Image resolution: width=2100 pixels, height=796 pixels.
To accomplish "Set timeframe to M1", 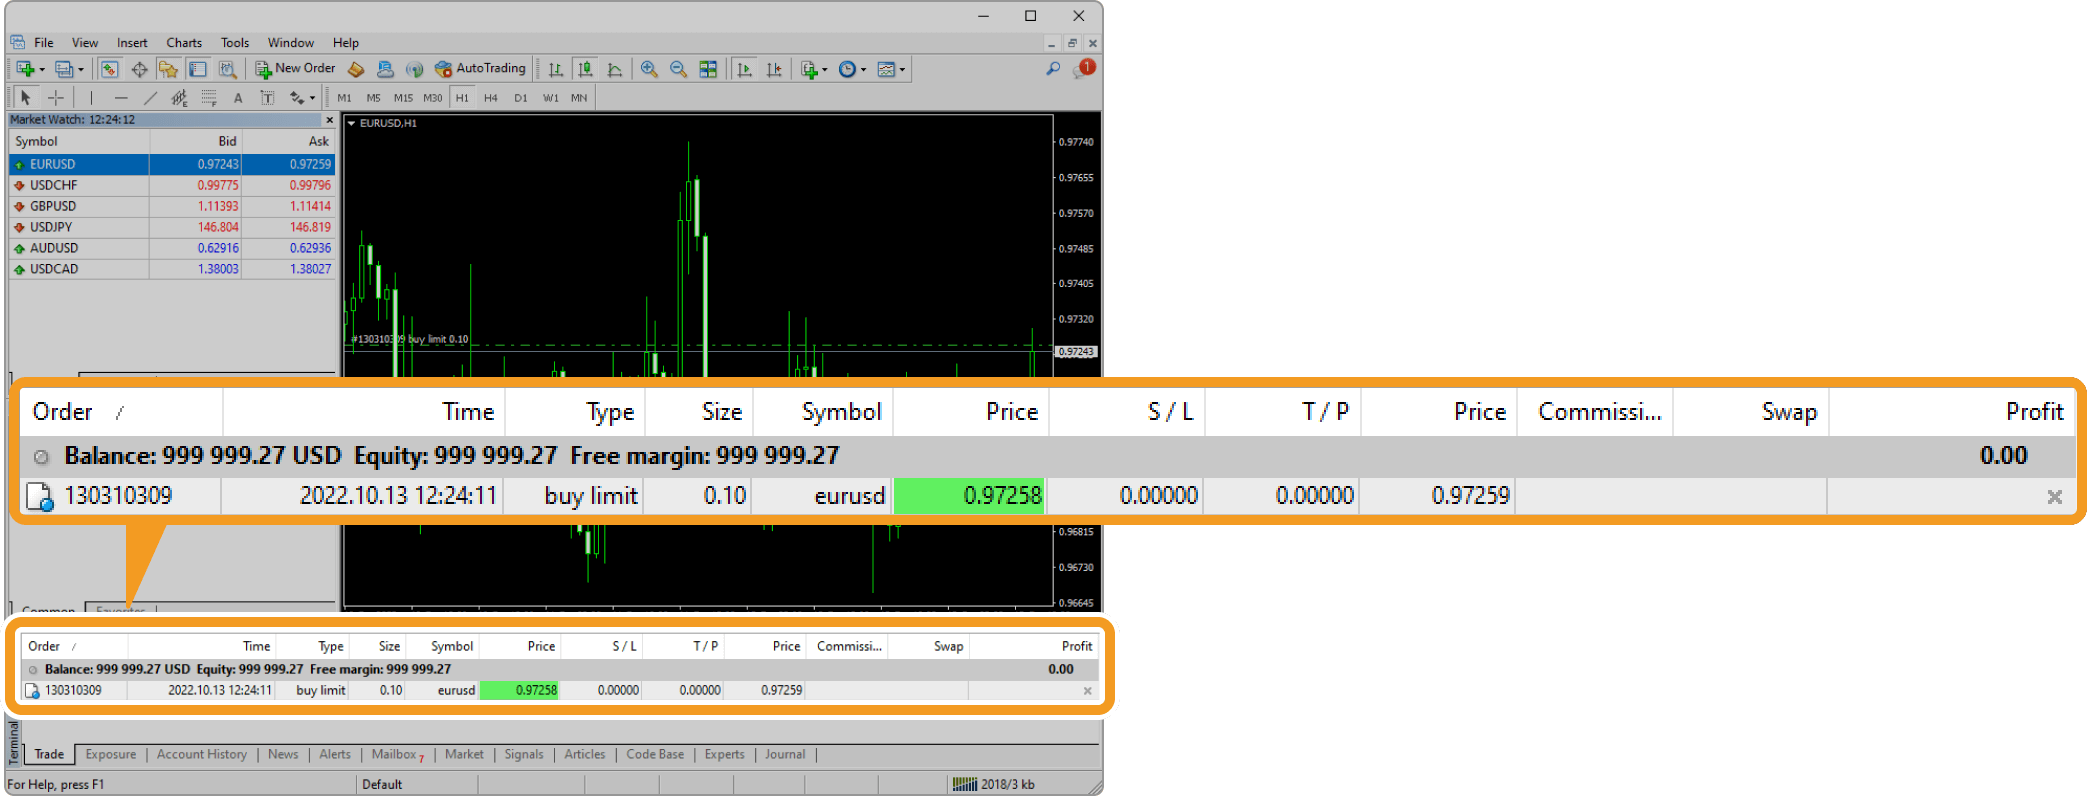I will click(344, 98).
